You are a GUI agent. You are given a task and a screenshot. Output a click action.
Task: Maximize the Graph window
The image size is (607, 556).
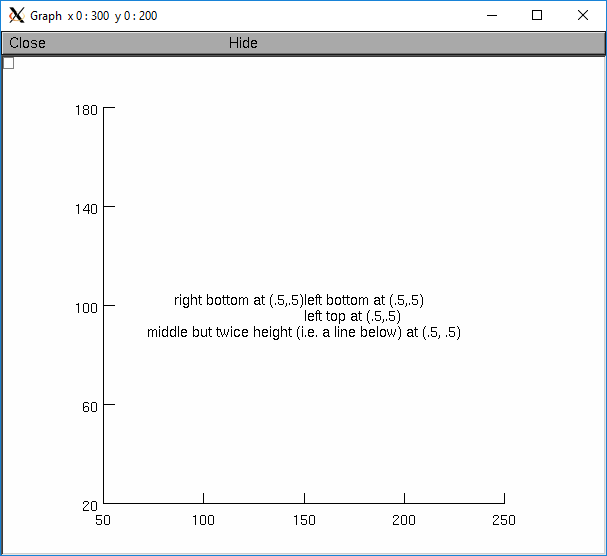coord(537,15)
